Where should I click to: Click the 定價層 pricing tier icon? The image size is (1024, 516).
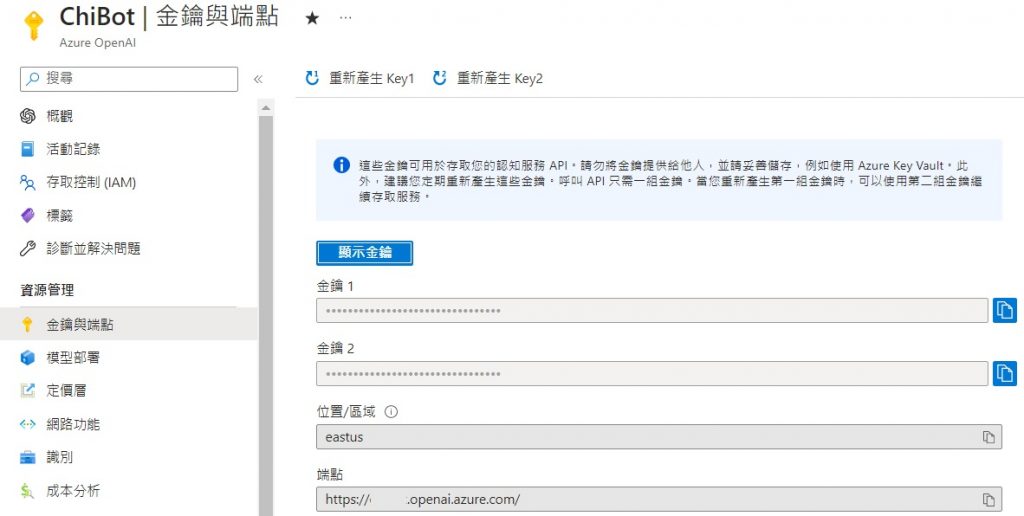coord(27,391)
